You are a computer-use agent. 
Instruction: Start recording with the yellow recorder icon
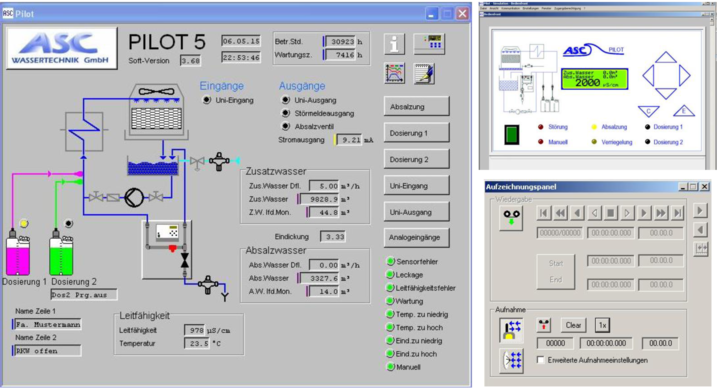(511, 331)
